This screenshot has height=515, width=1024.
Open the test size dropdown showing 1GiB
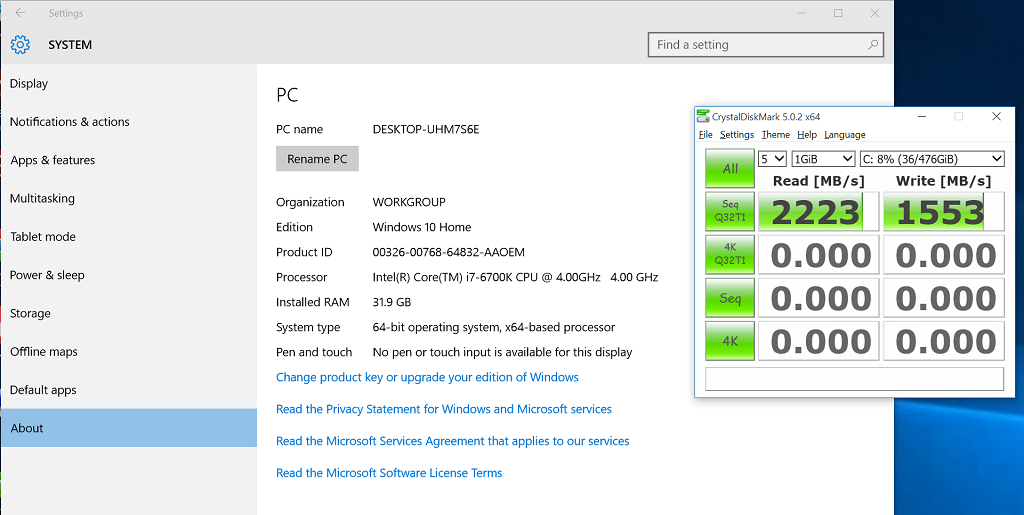823,159
